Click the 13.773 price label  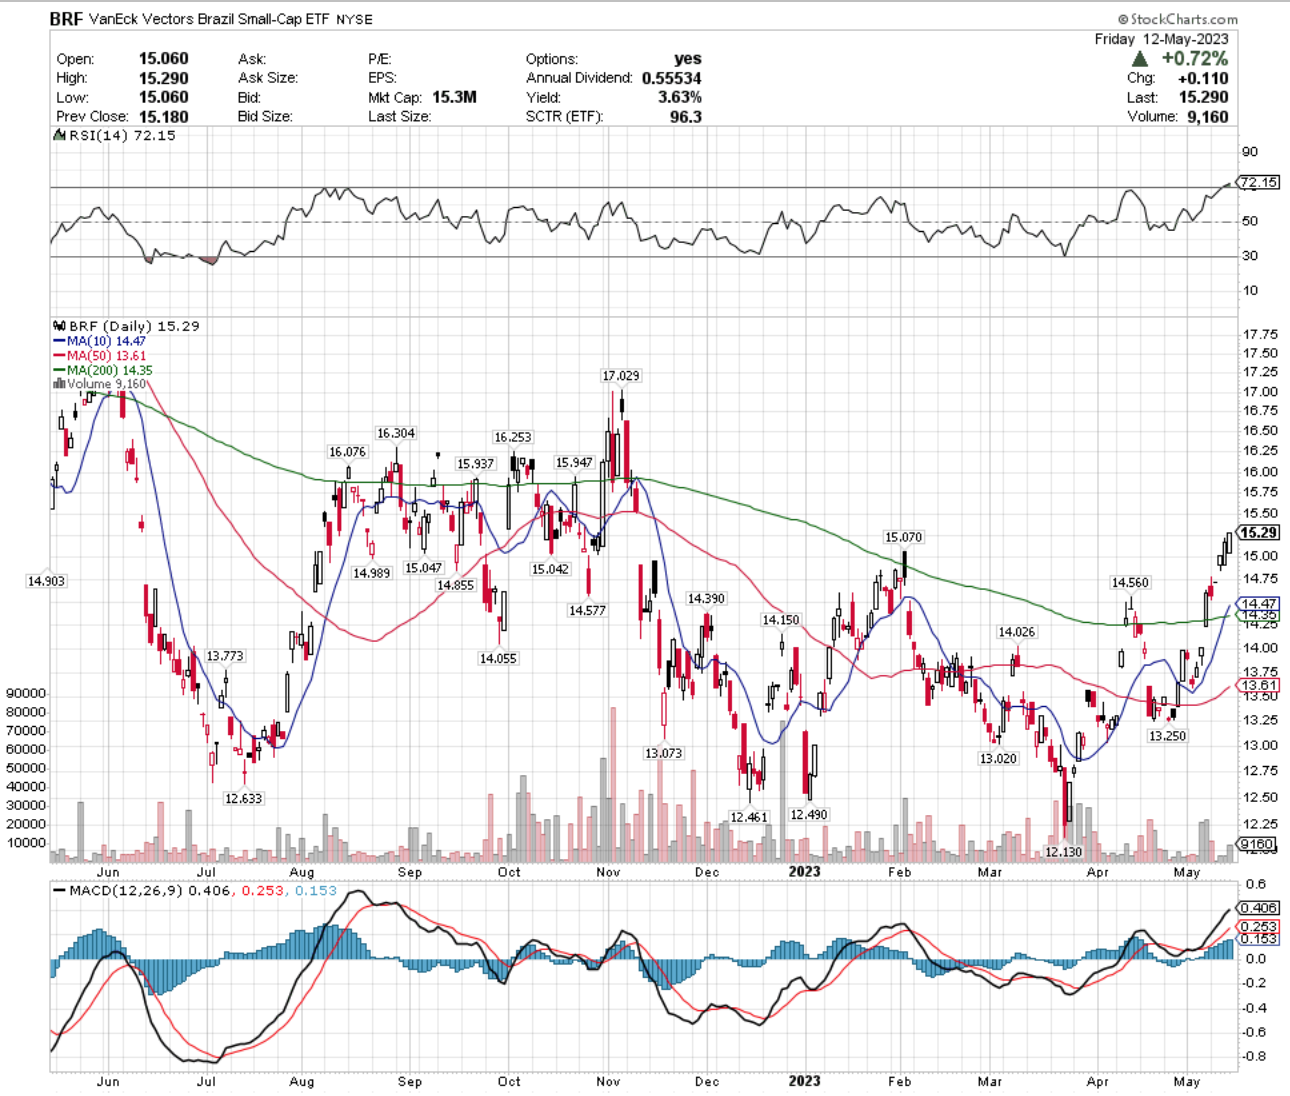coord(225,656)
